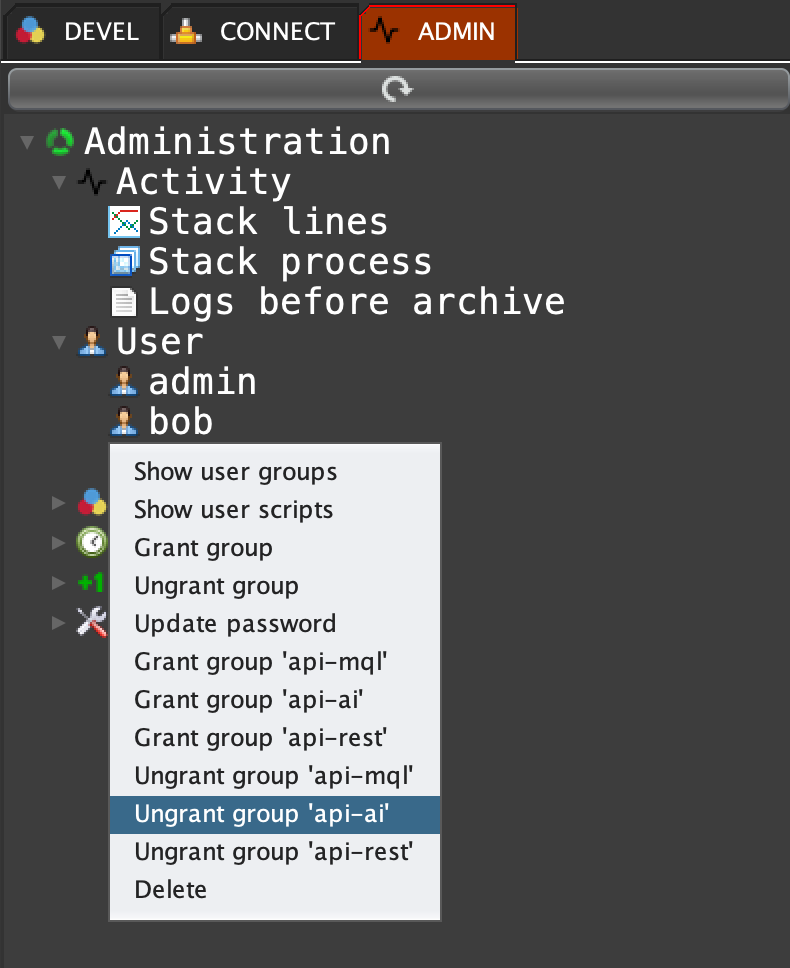Click the Stack lines chart icon
This screenshot has height=968, width=790.
click(124, 222)
